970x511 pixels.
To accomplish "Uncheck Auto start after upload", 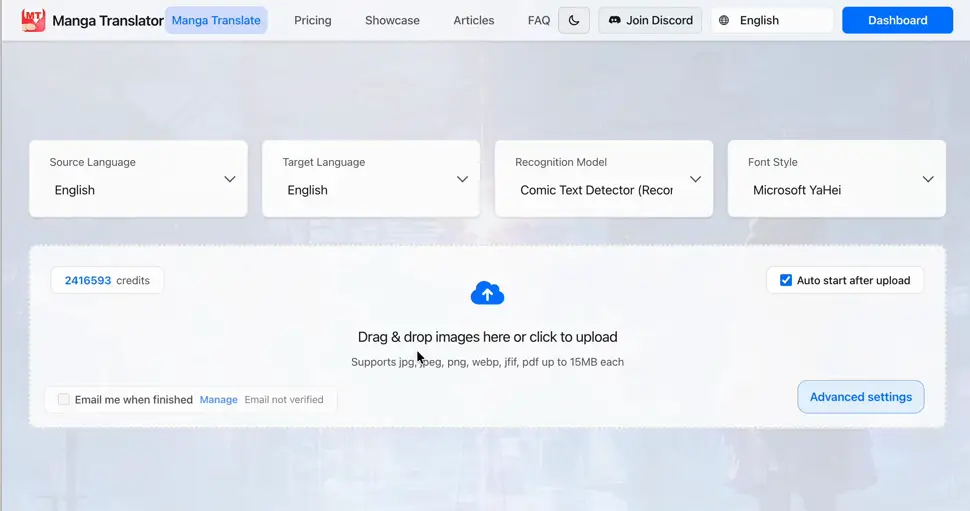I will coord(786,280).
